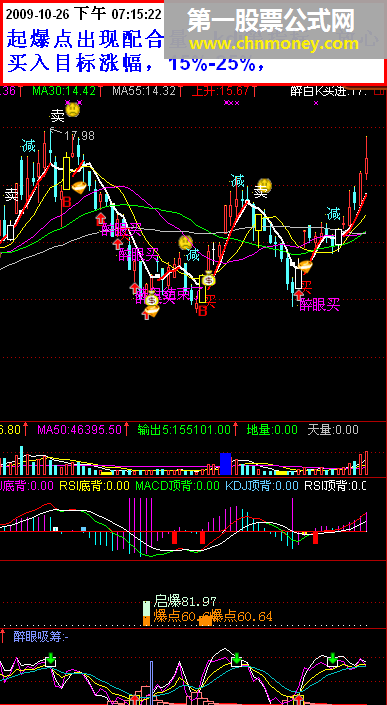The height and width of the screenshot is (705, 387).
Task: Click the timestamp 2009-10-26 下午 07:15:22
Action: (x=84, y=14)
